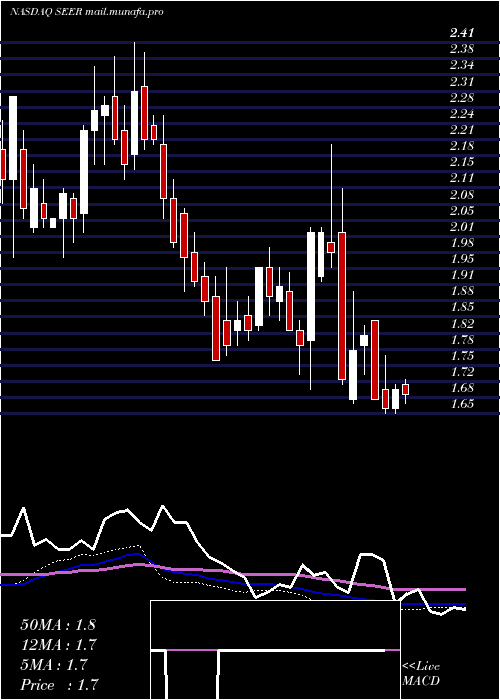
Task: Click the 1.85 price axis label
Action: point(462,307)
